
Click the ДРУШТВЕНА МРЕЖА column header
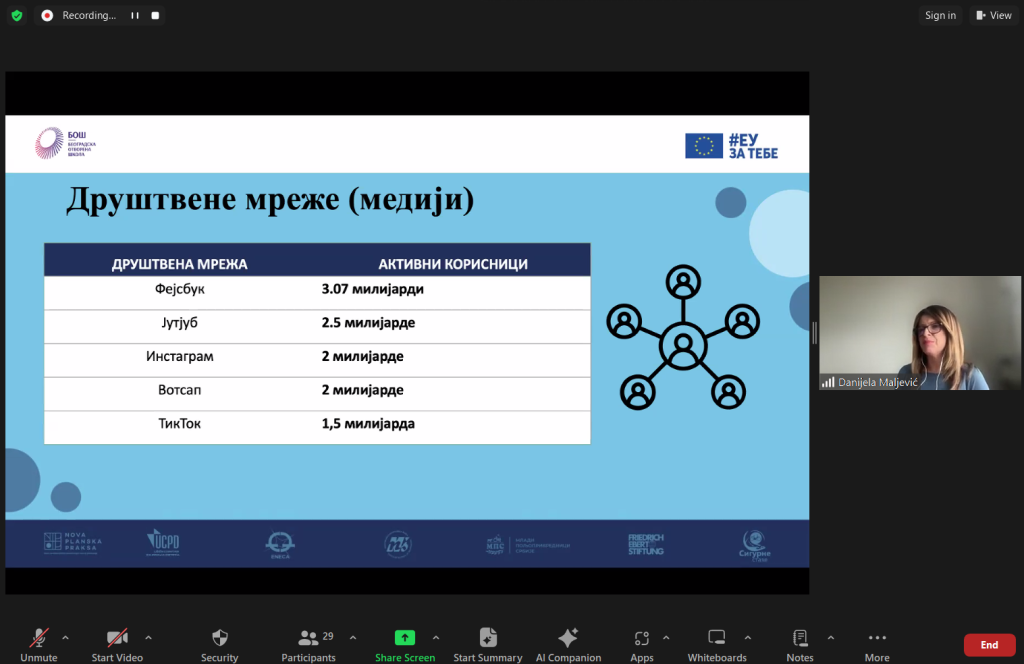click(180, 264)
